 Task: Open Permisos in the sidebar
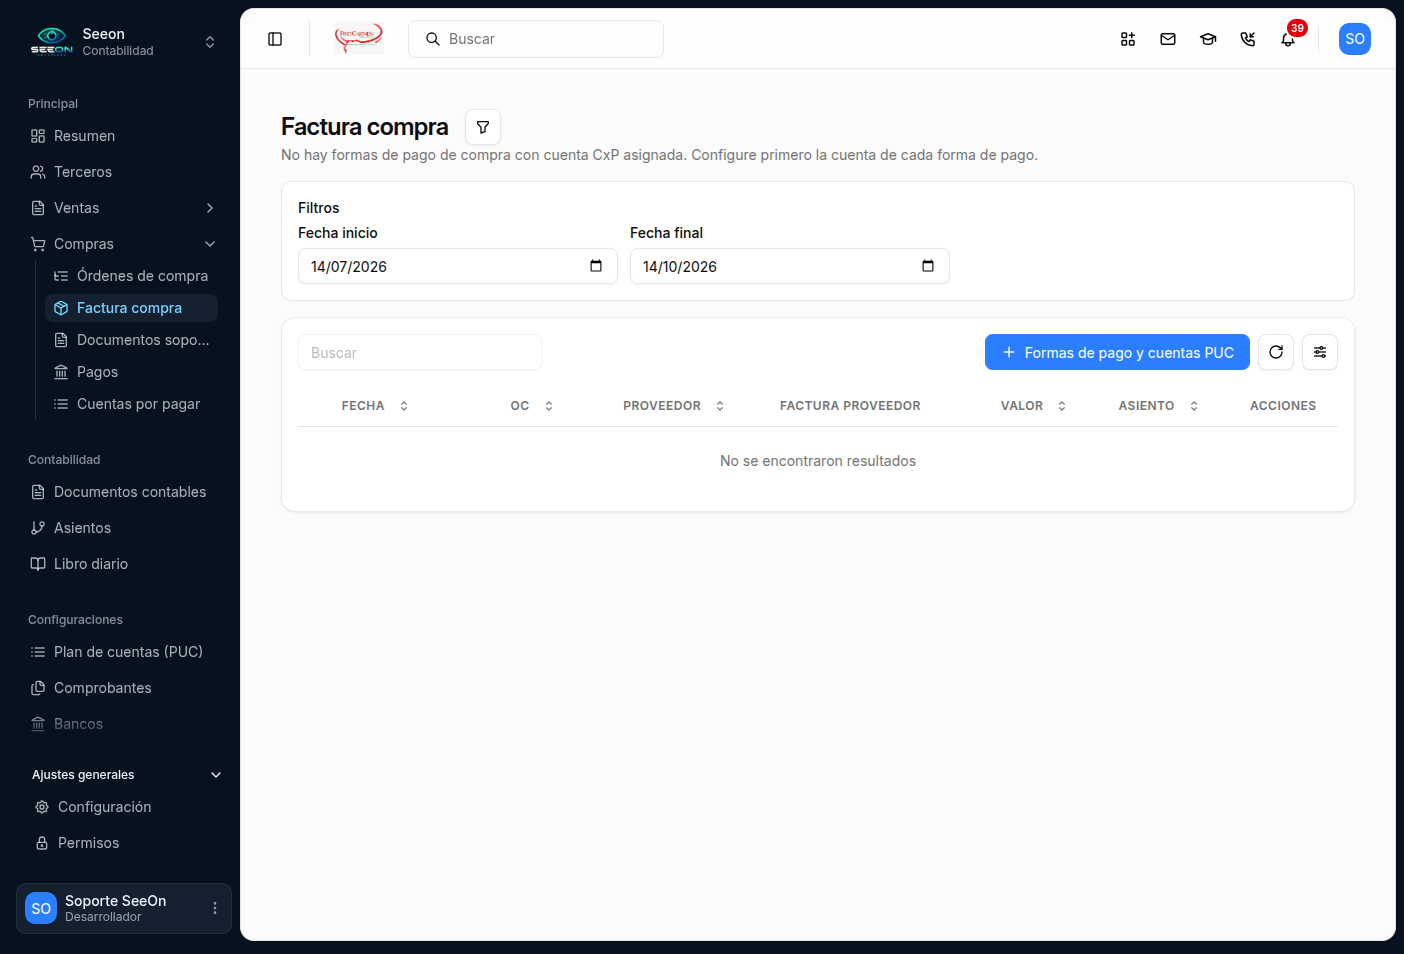(126, 843)
